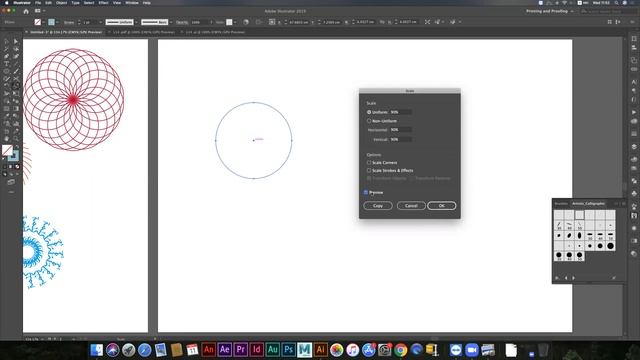Open the variable width profile dropdown
Viewport: 640px width, 360px height.
(136, 22)
